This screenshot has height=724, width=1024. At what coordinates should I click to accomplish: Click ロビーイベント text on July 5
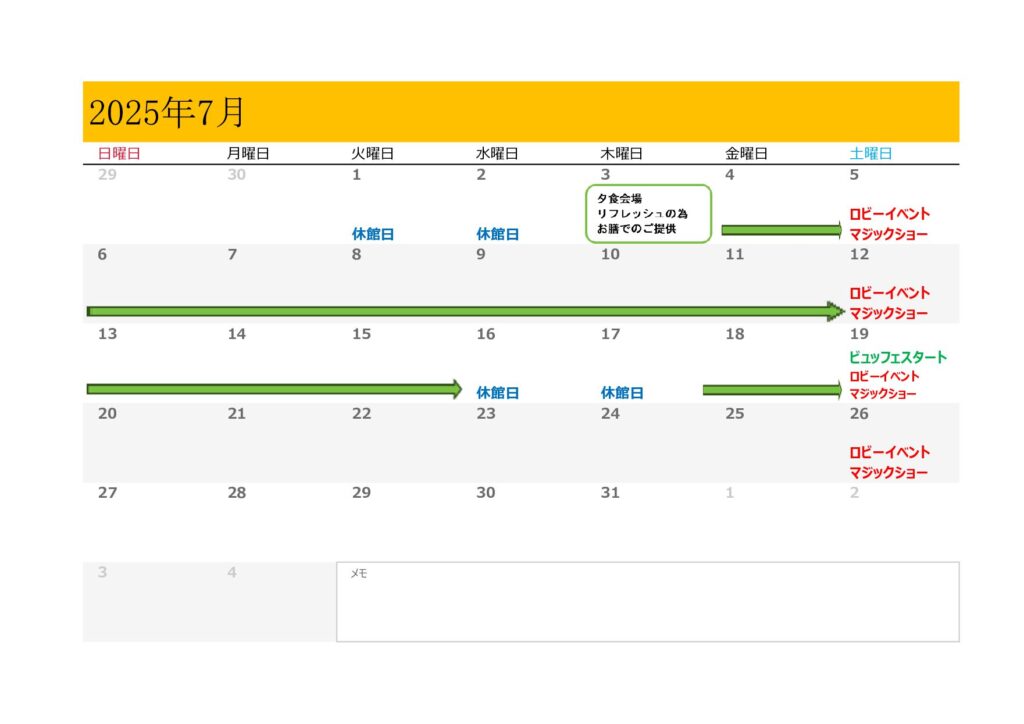tap(889, 213)
